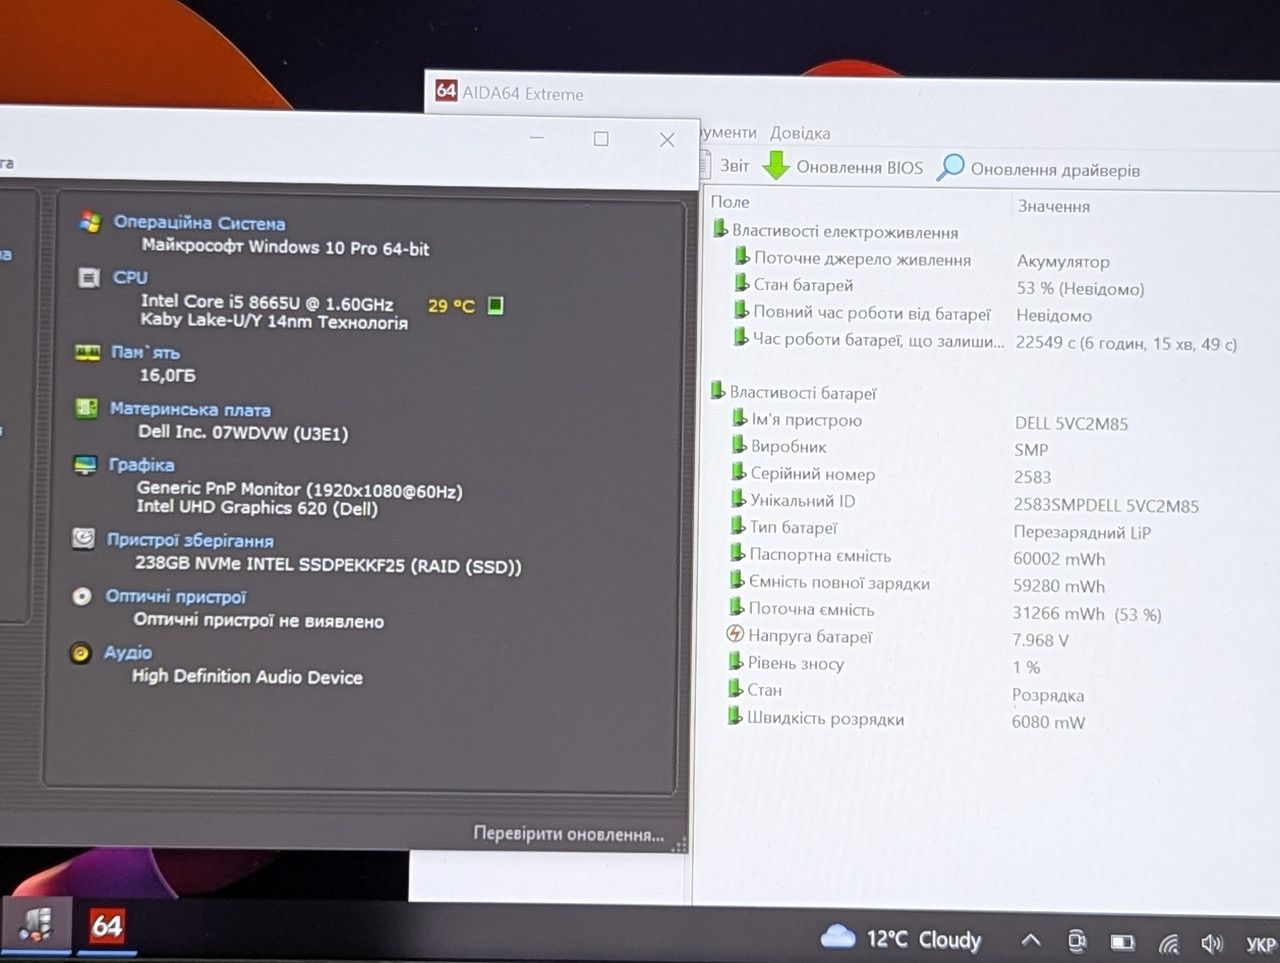Select the Тип батареї row
Screen dimensions: 1280x963
pyautogui.click(x=793, y=528)
